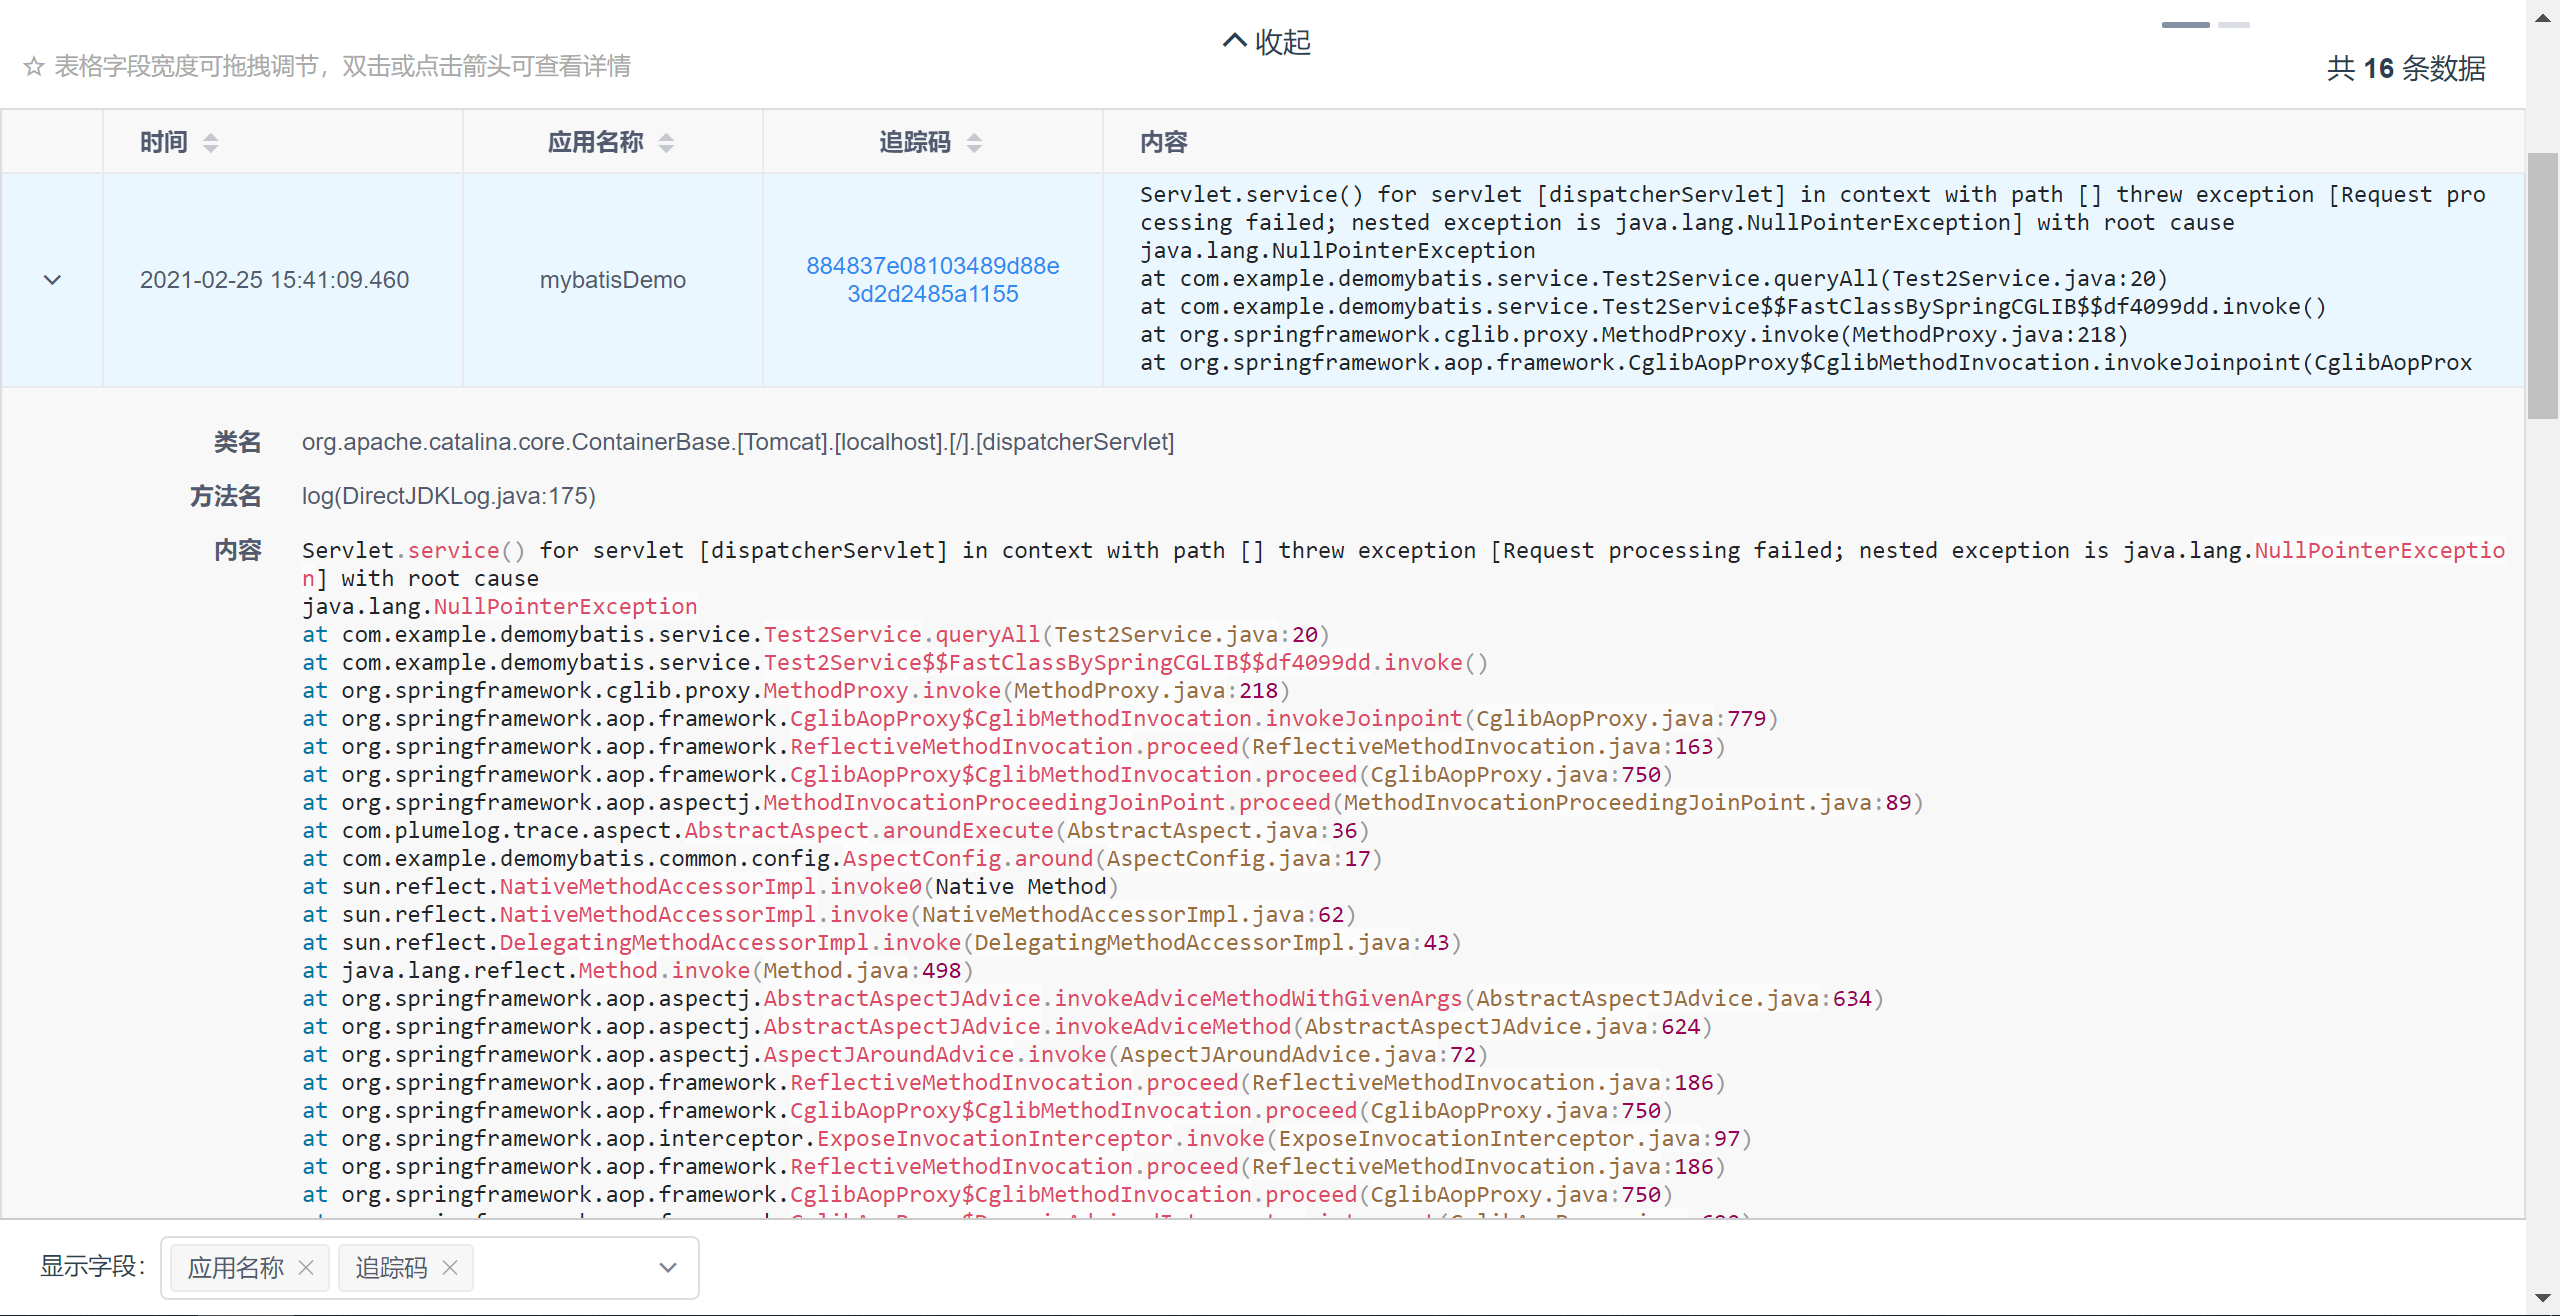Remove the 应用名称 tag from displayed fields
Image resolution: width=2560 pixels, height=1316 pixels.
(306, 1267)
